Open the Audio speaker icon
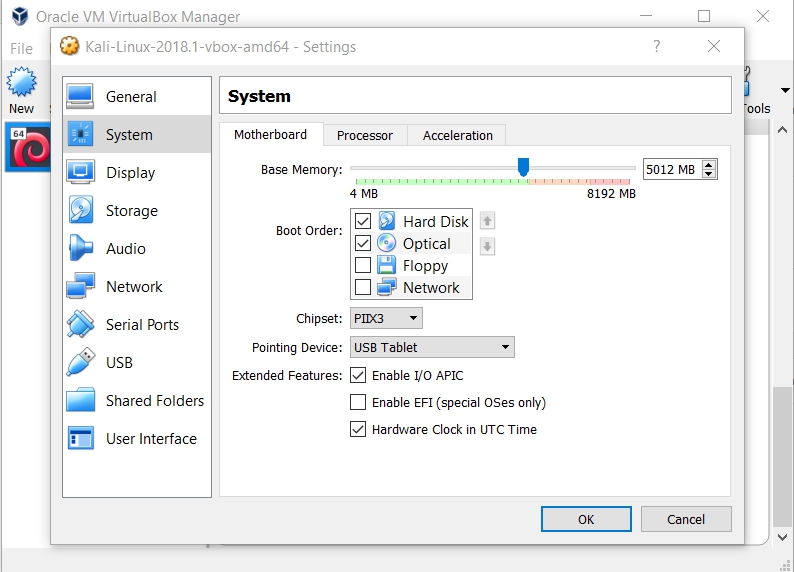Screen dimensions: 794x572 tap(81, 249)
